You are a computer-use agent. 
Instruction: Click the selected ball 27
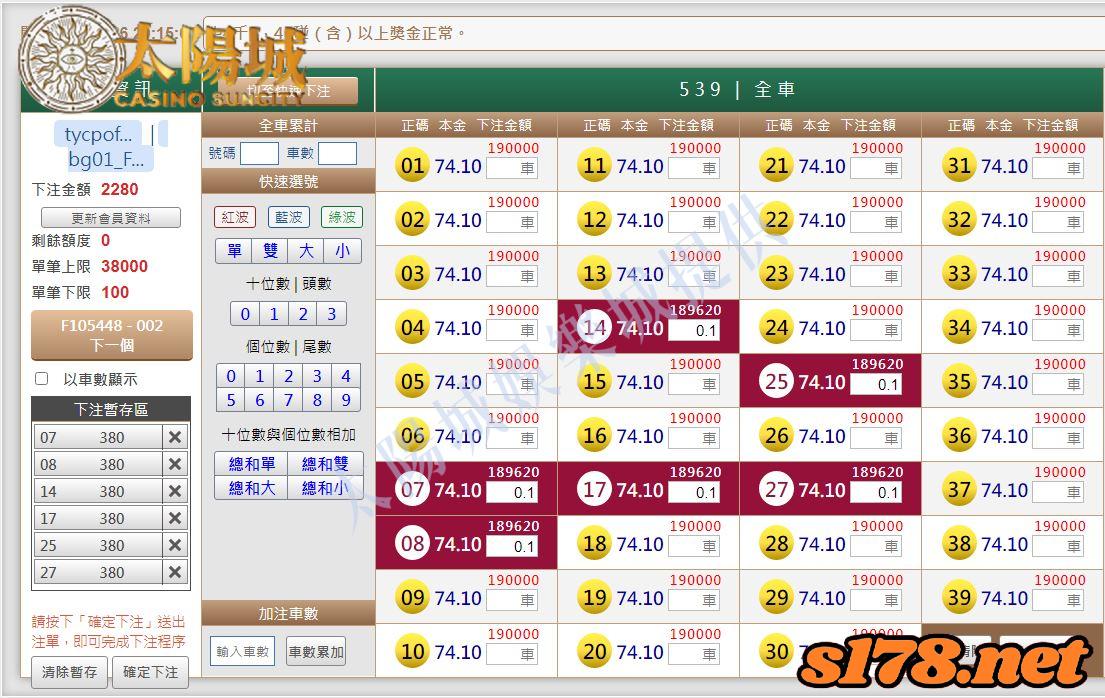tap(777, 489)
